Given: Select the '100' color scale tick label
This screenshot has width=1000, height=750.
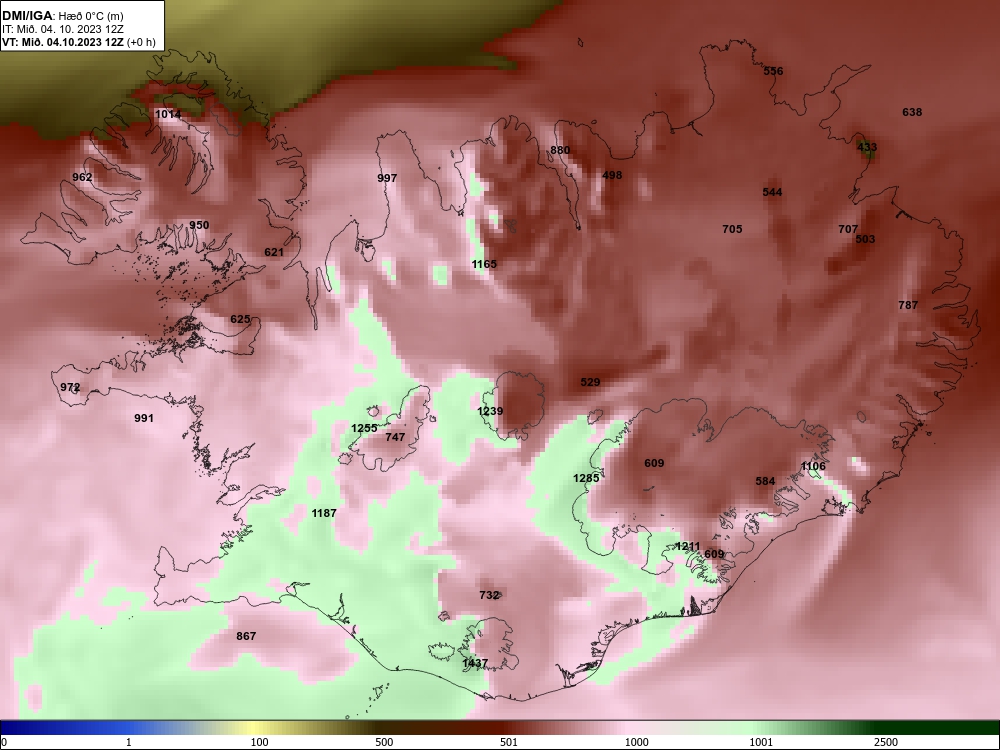Looking at the screenshot, I should (259, 742).
